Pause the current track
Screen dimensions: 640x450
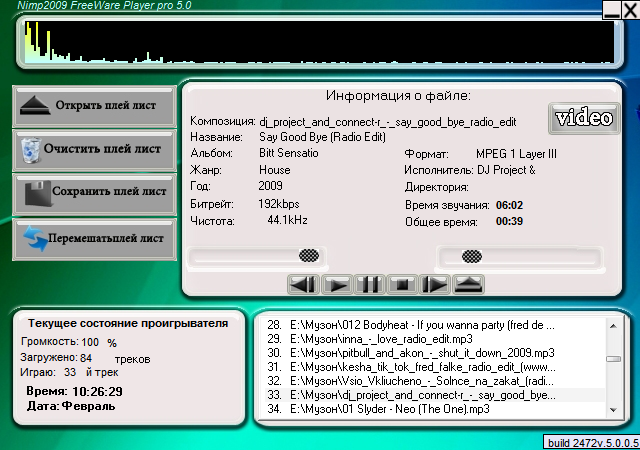click(x=369, y=284)
